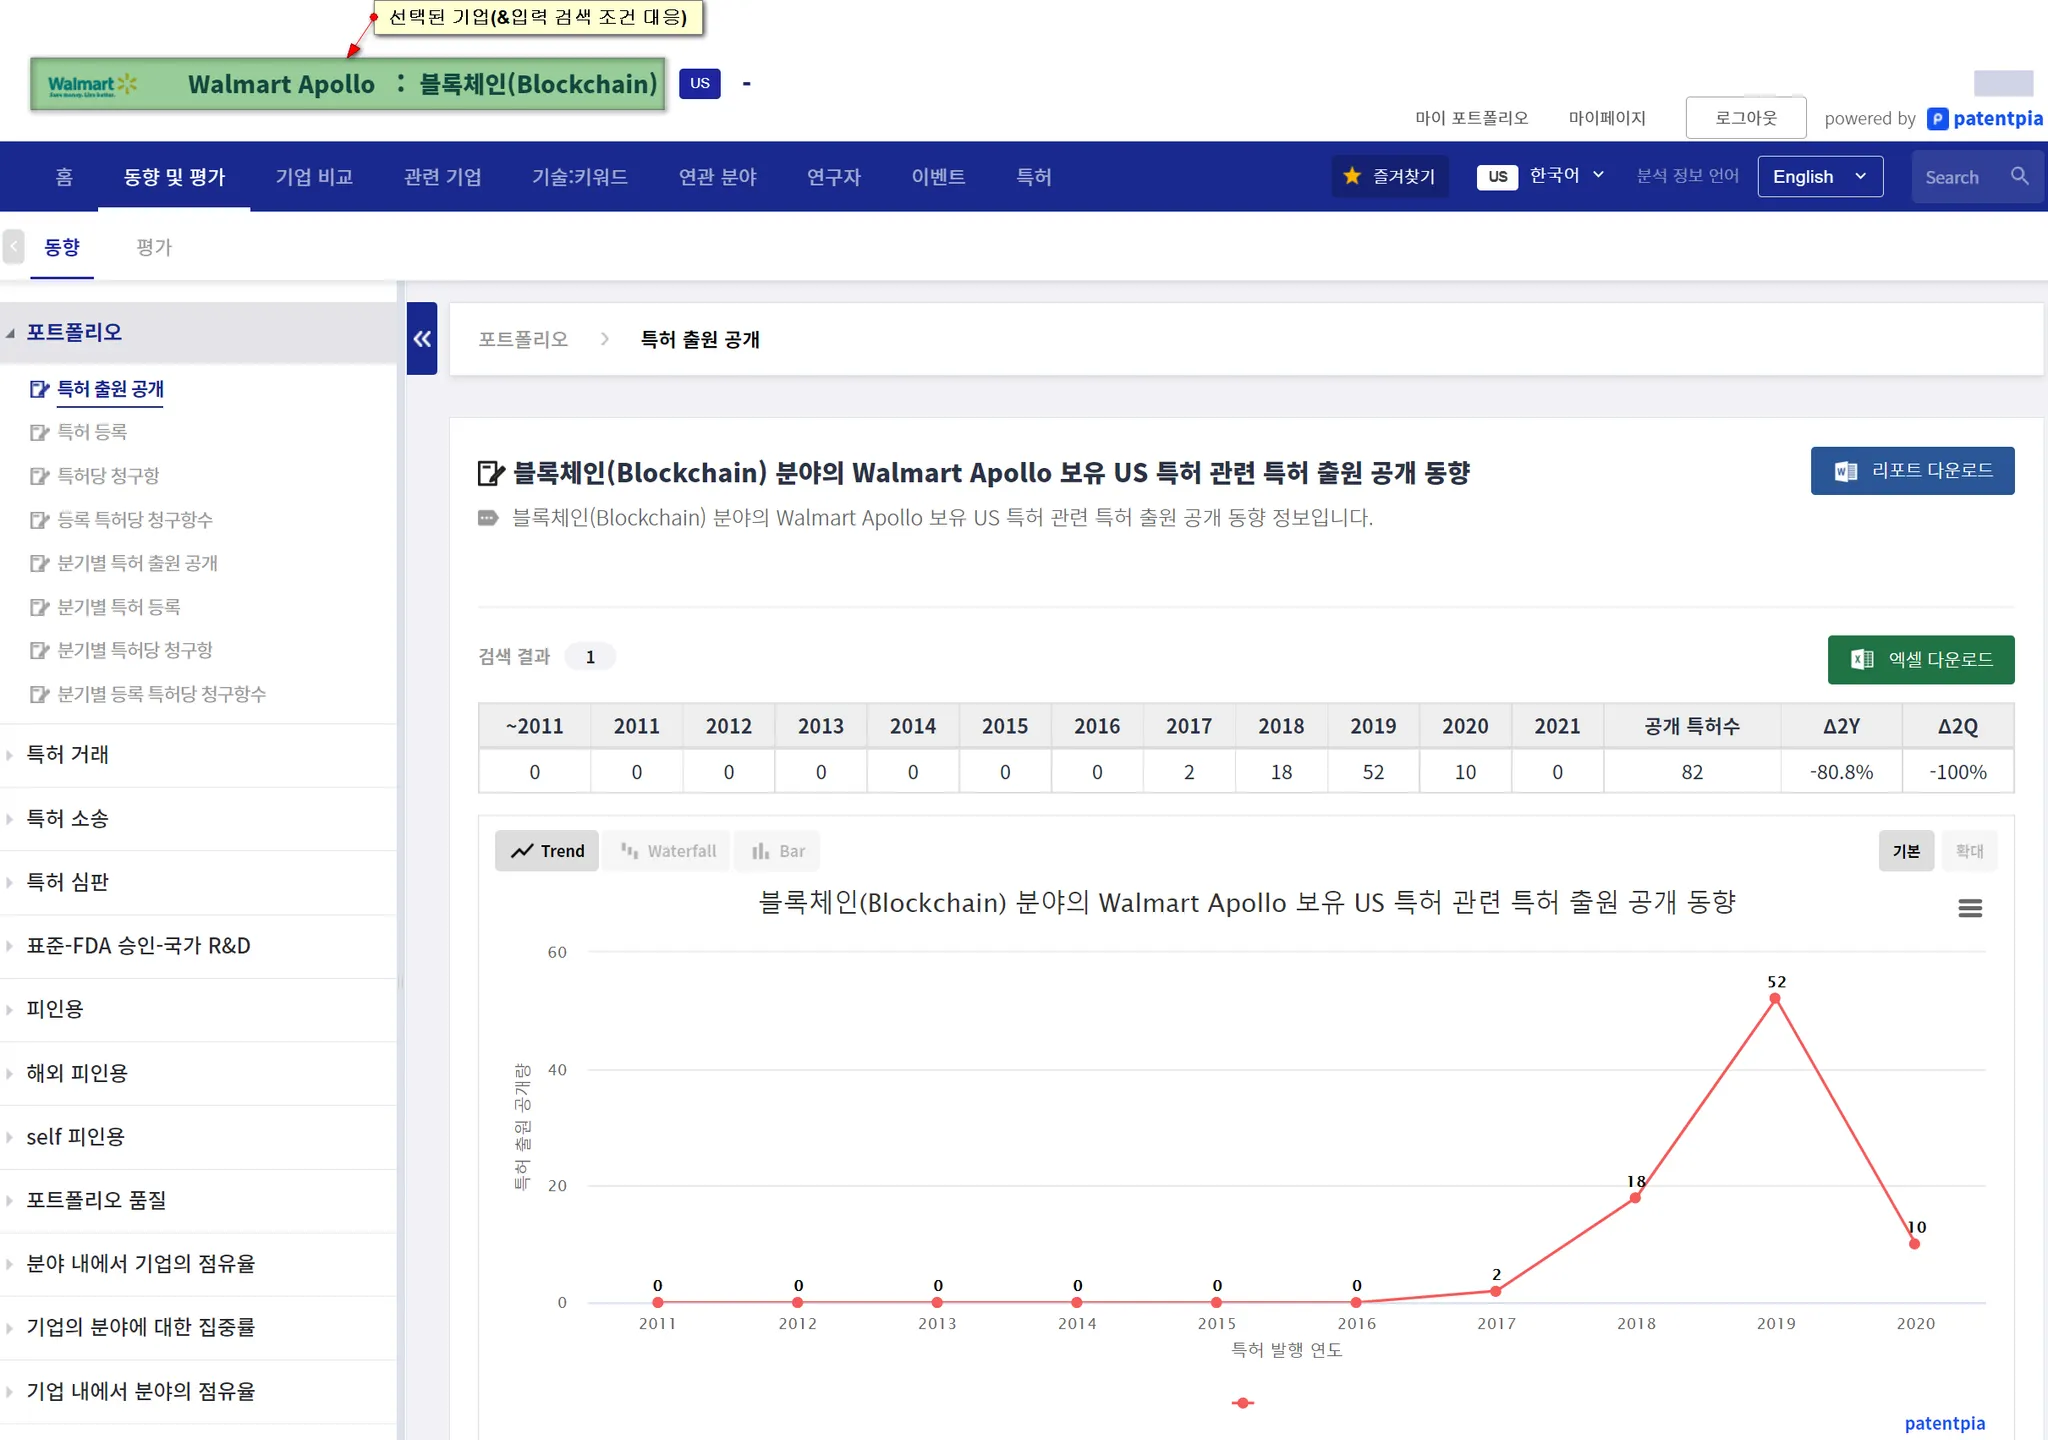
Task: Open 기업 비교 menu item
Action: (314, 177)
